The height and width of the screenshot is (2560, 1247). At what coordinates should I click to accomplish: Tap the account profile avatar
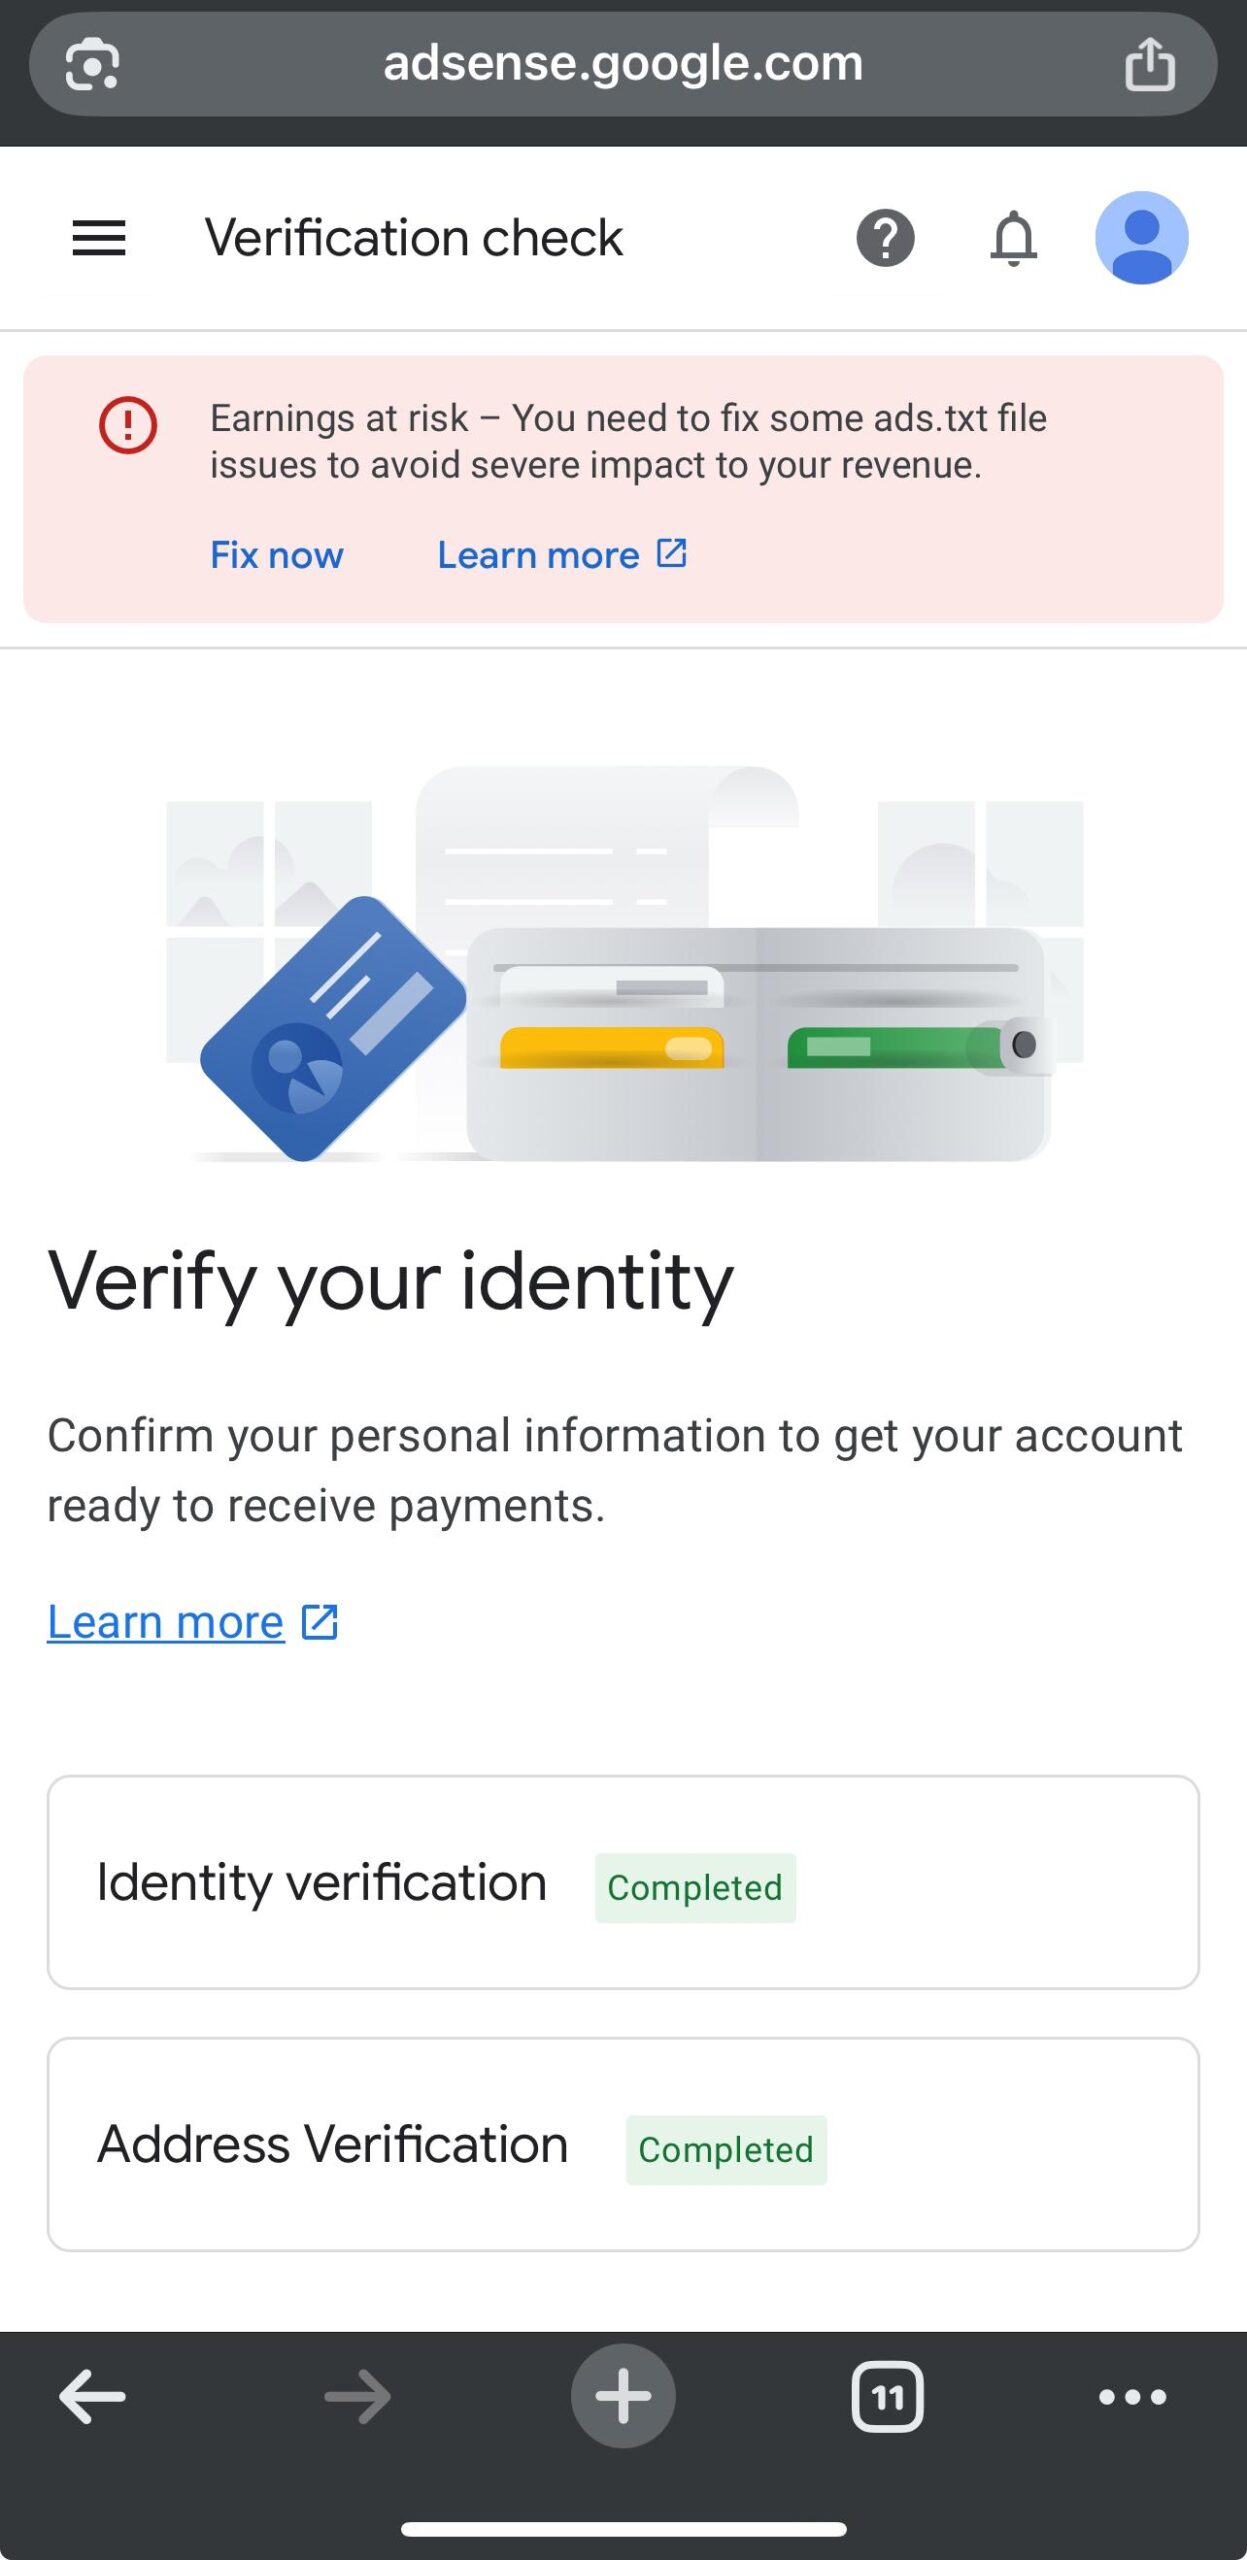[1141, 238]
